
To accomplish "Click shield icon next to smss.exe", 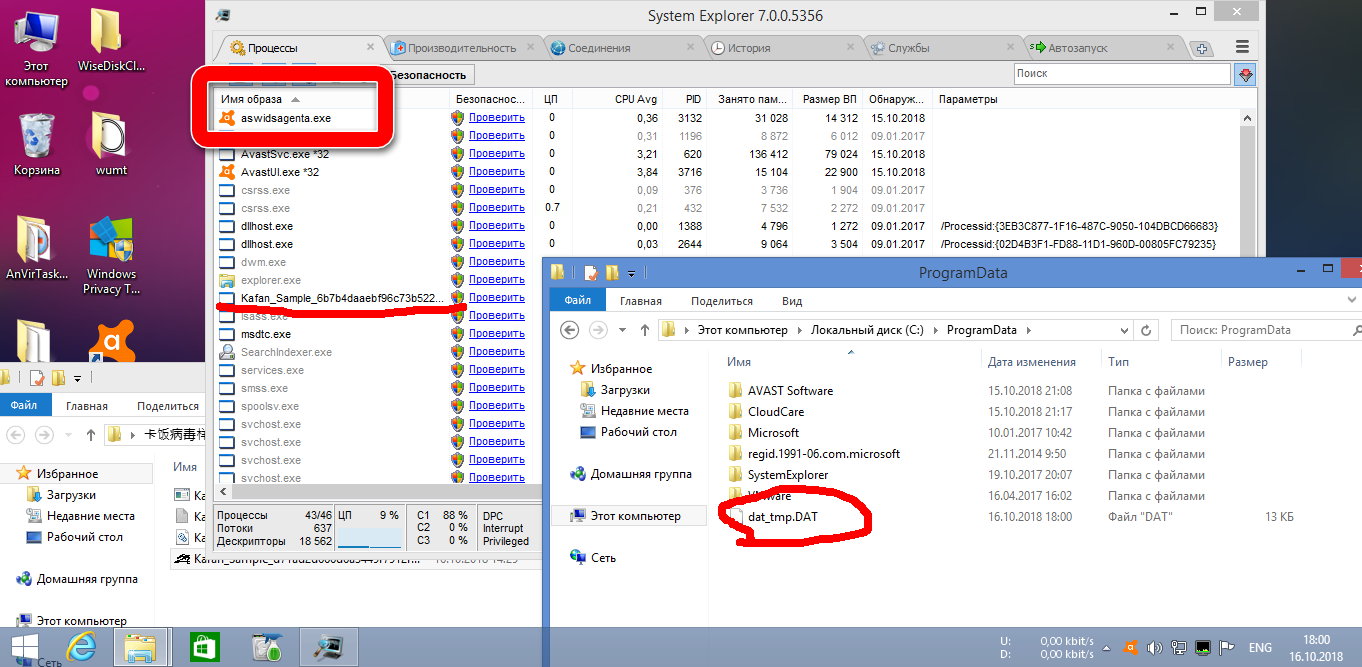I will pos(458,388).
